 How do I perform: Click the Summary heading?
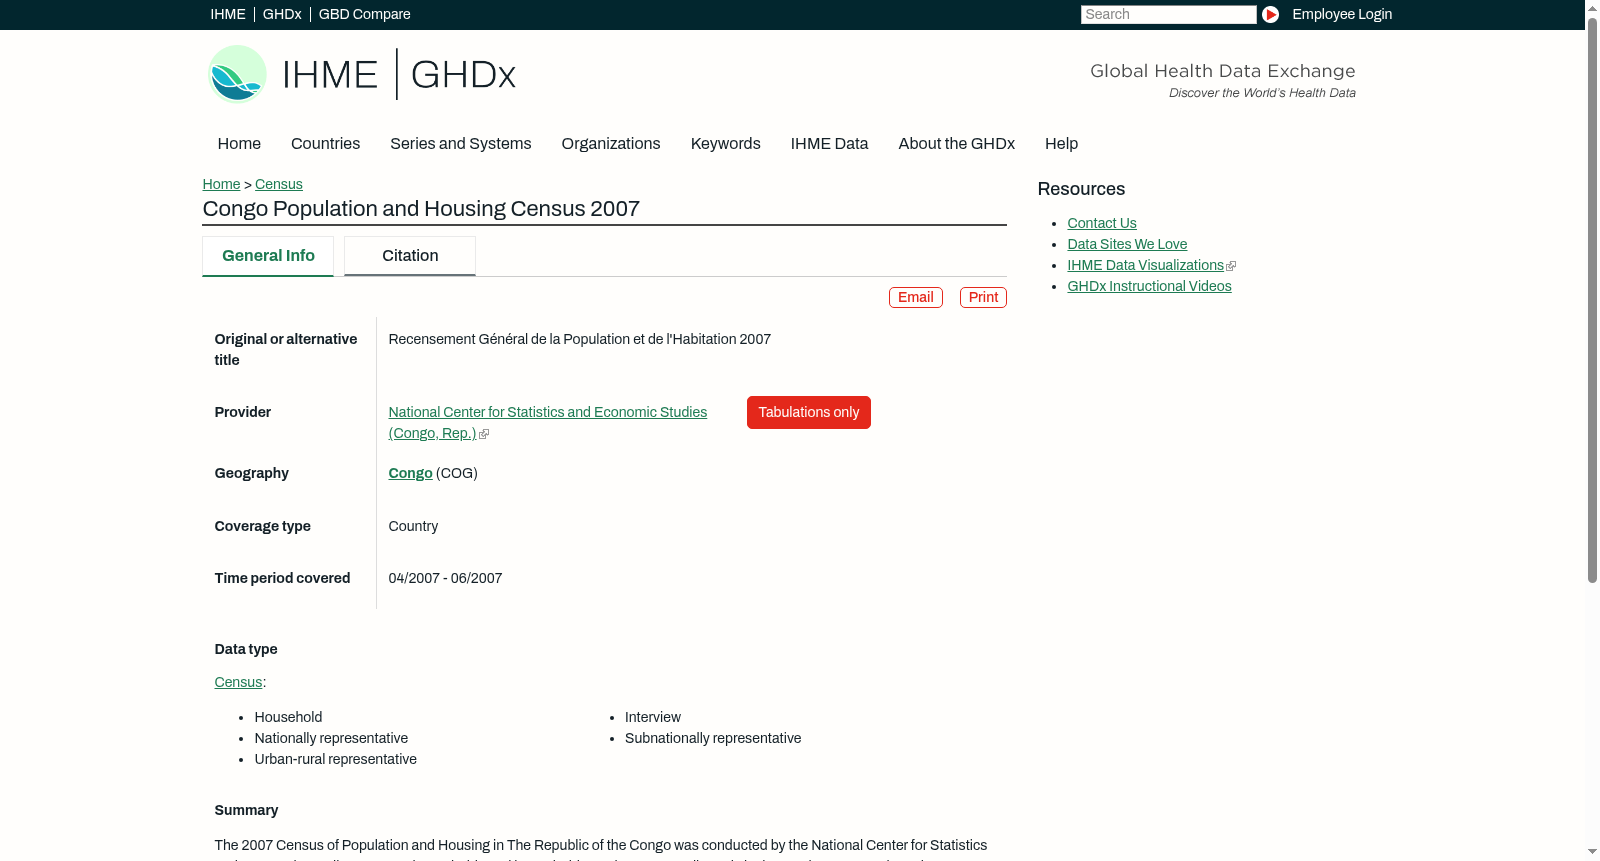click(247, 810)
